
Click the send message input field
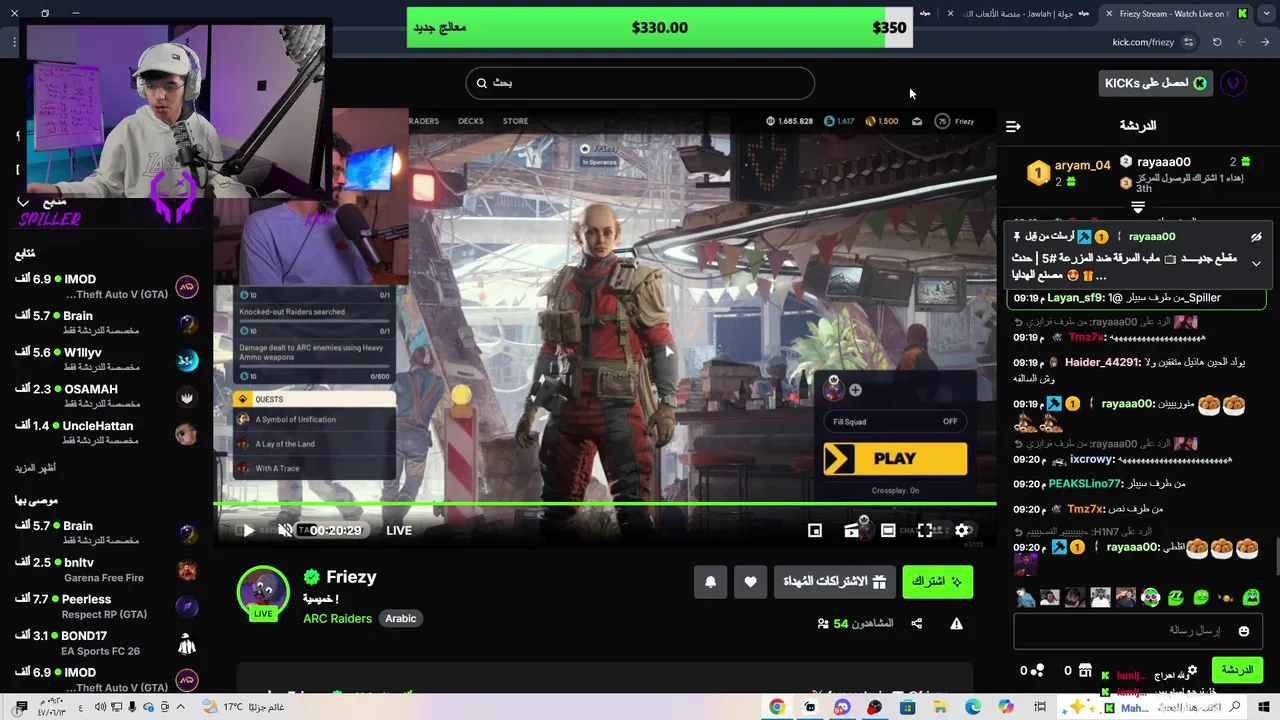click(x=1137, y=631)
